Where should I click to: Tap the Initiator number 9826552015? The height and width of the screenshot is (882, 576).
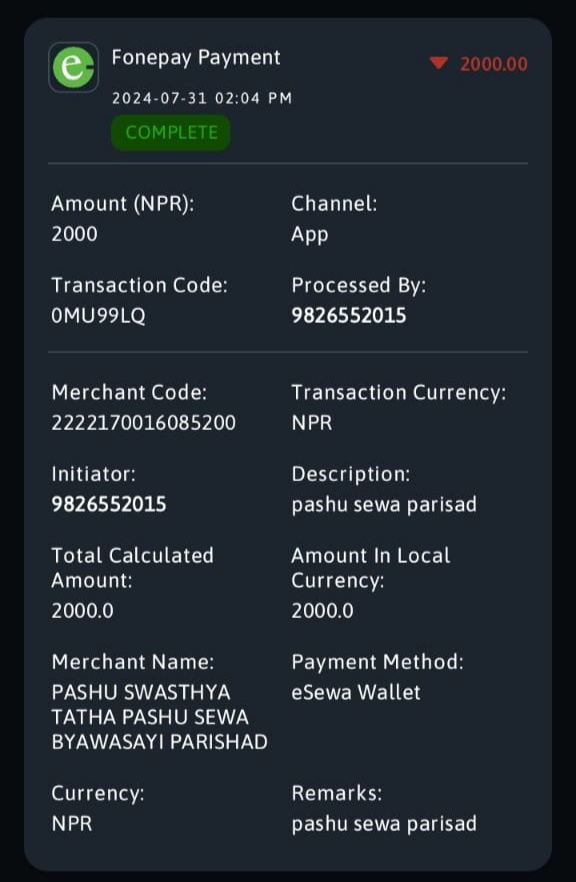click(109, 504)
